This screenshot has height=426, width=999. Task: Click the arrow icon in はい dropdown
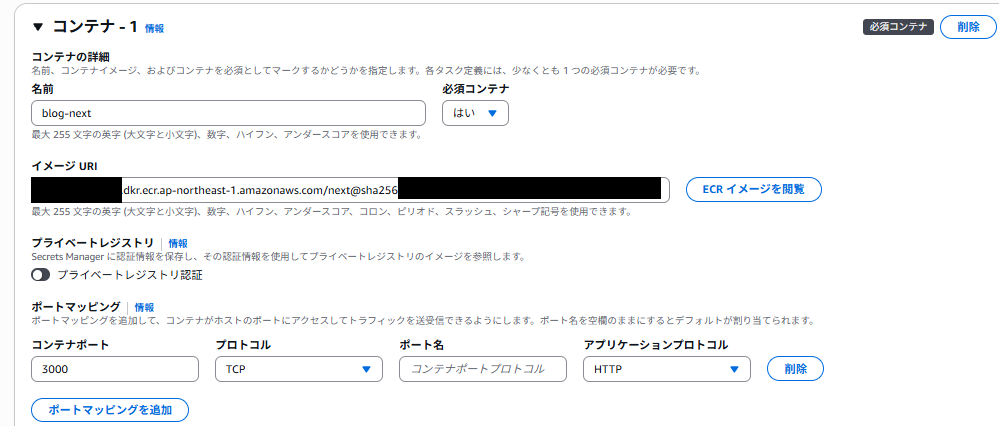492,113
